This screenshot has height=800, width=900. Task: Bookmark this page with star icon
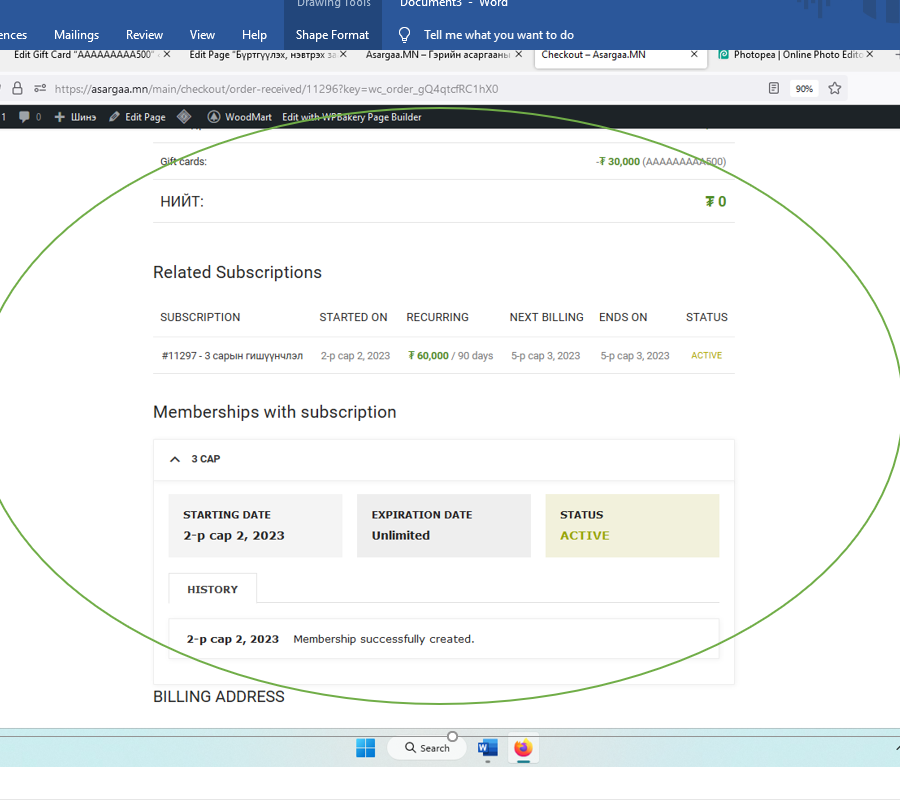pos(835,88)
